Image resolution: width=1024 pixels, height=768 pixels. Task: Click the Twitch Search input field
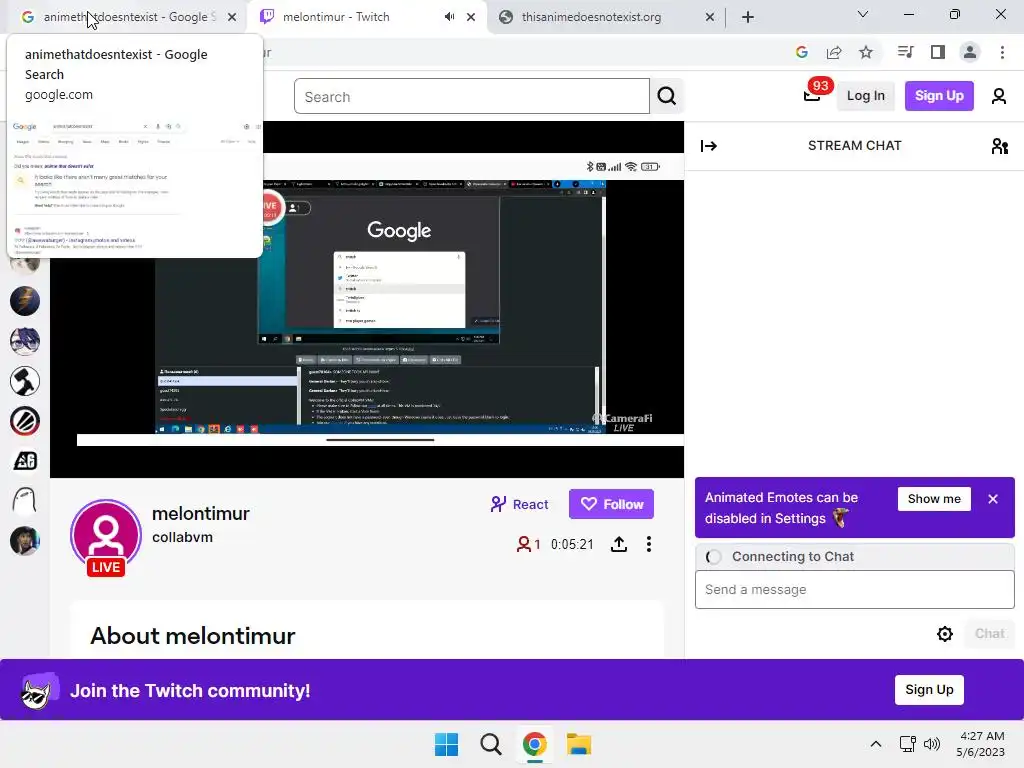[x=472, y=96]
